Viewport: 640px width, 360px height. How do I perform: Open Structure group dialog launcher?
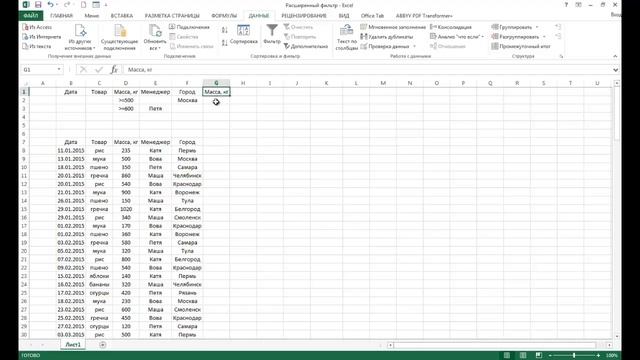[561, 56]
